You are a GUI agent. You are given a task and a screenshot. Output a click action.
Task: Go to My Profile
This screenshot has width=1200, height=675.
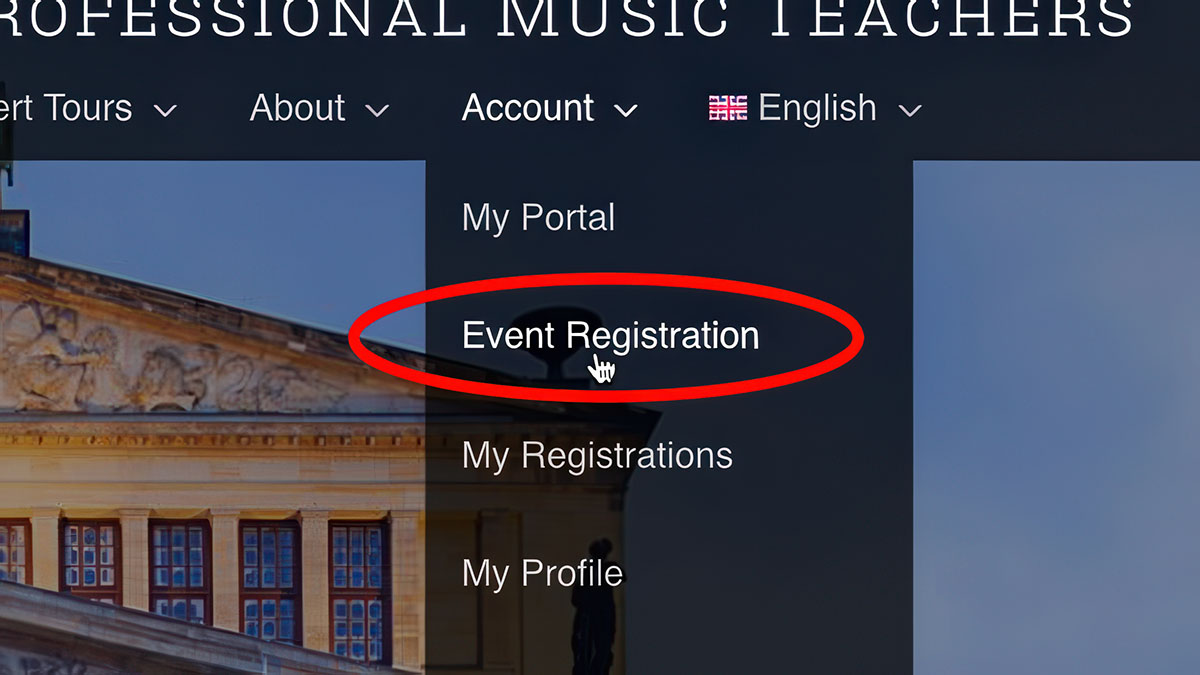(542, 574)
